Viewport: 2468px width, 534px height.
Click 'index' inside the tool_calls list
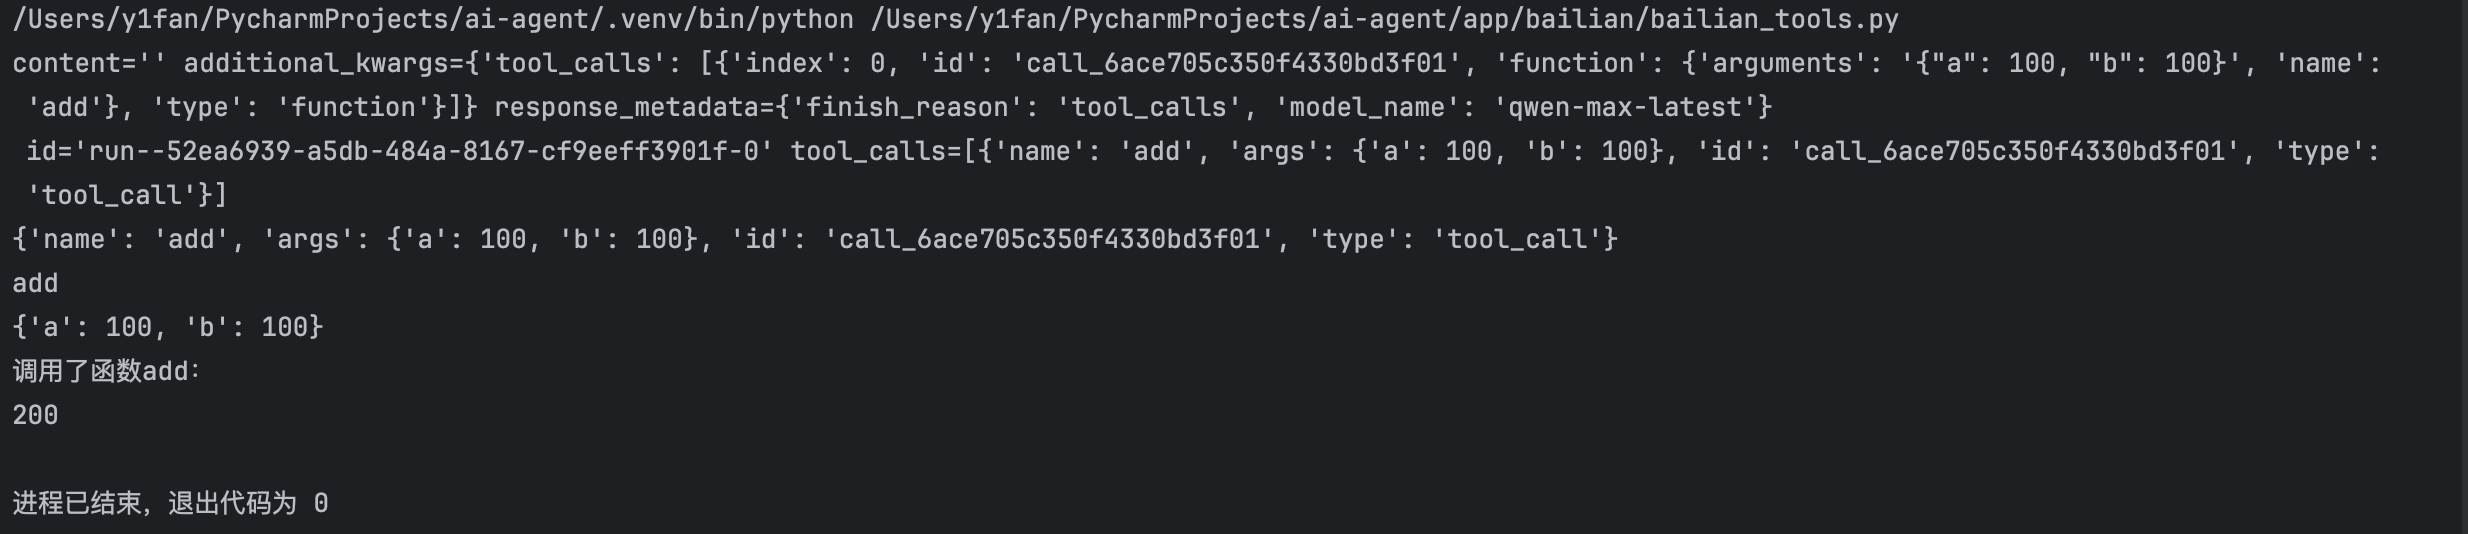(784, 63)
